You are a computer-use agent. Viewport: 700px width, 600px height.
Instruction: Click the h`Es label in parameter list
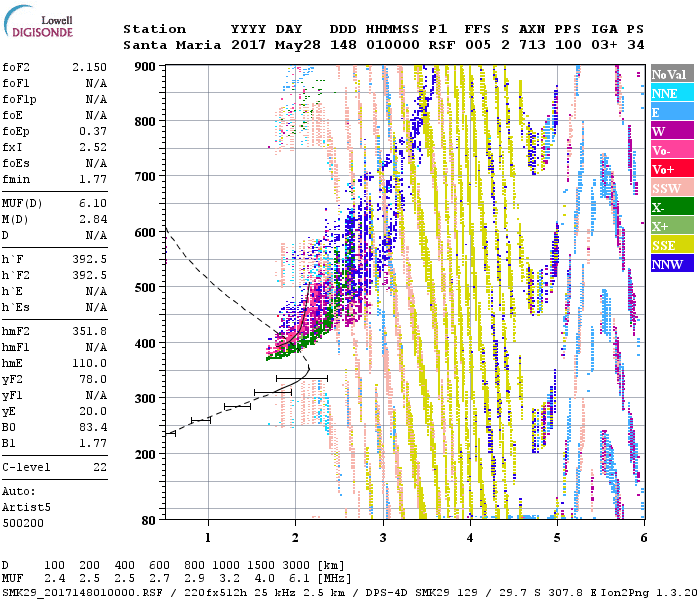[x=16, y=308]
